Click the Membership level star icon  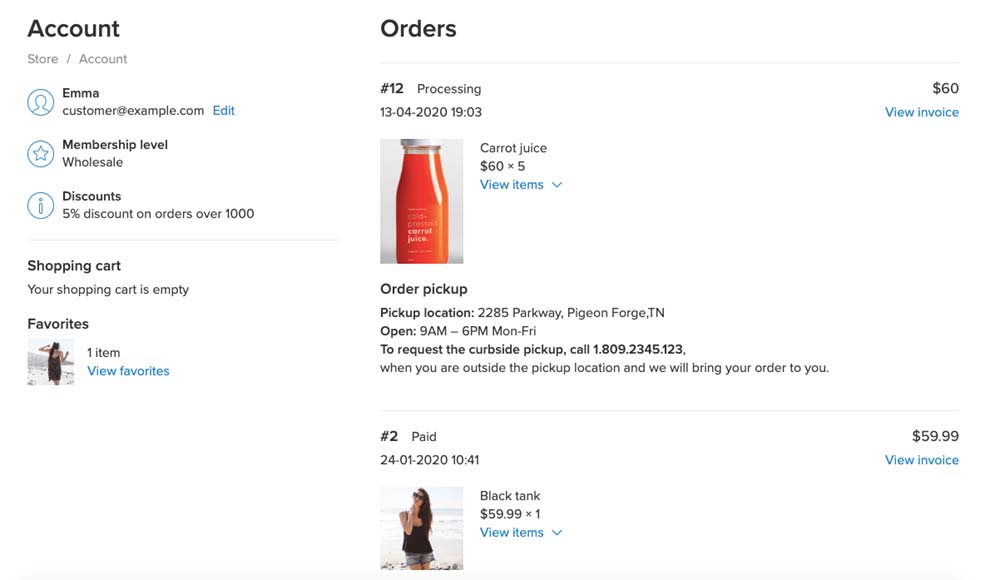[40, 154]
